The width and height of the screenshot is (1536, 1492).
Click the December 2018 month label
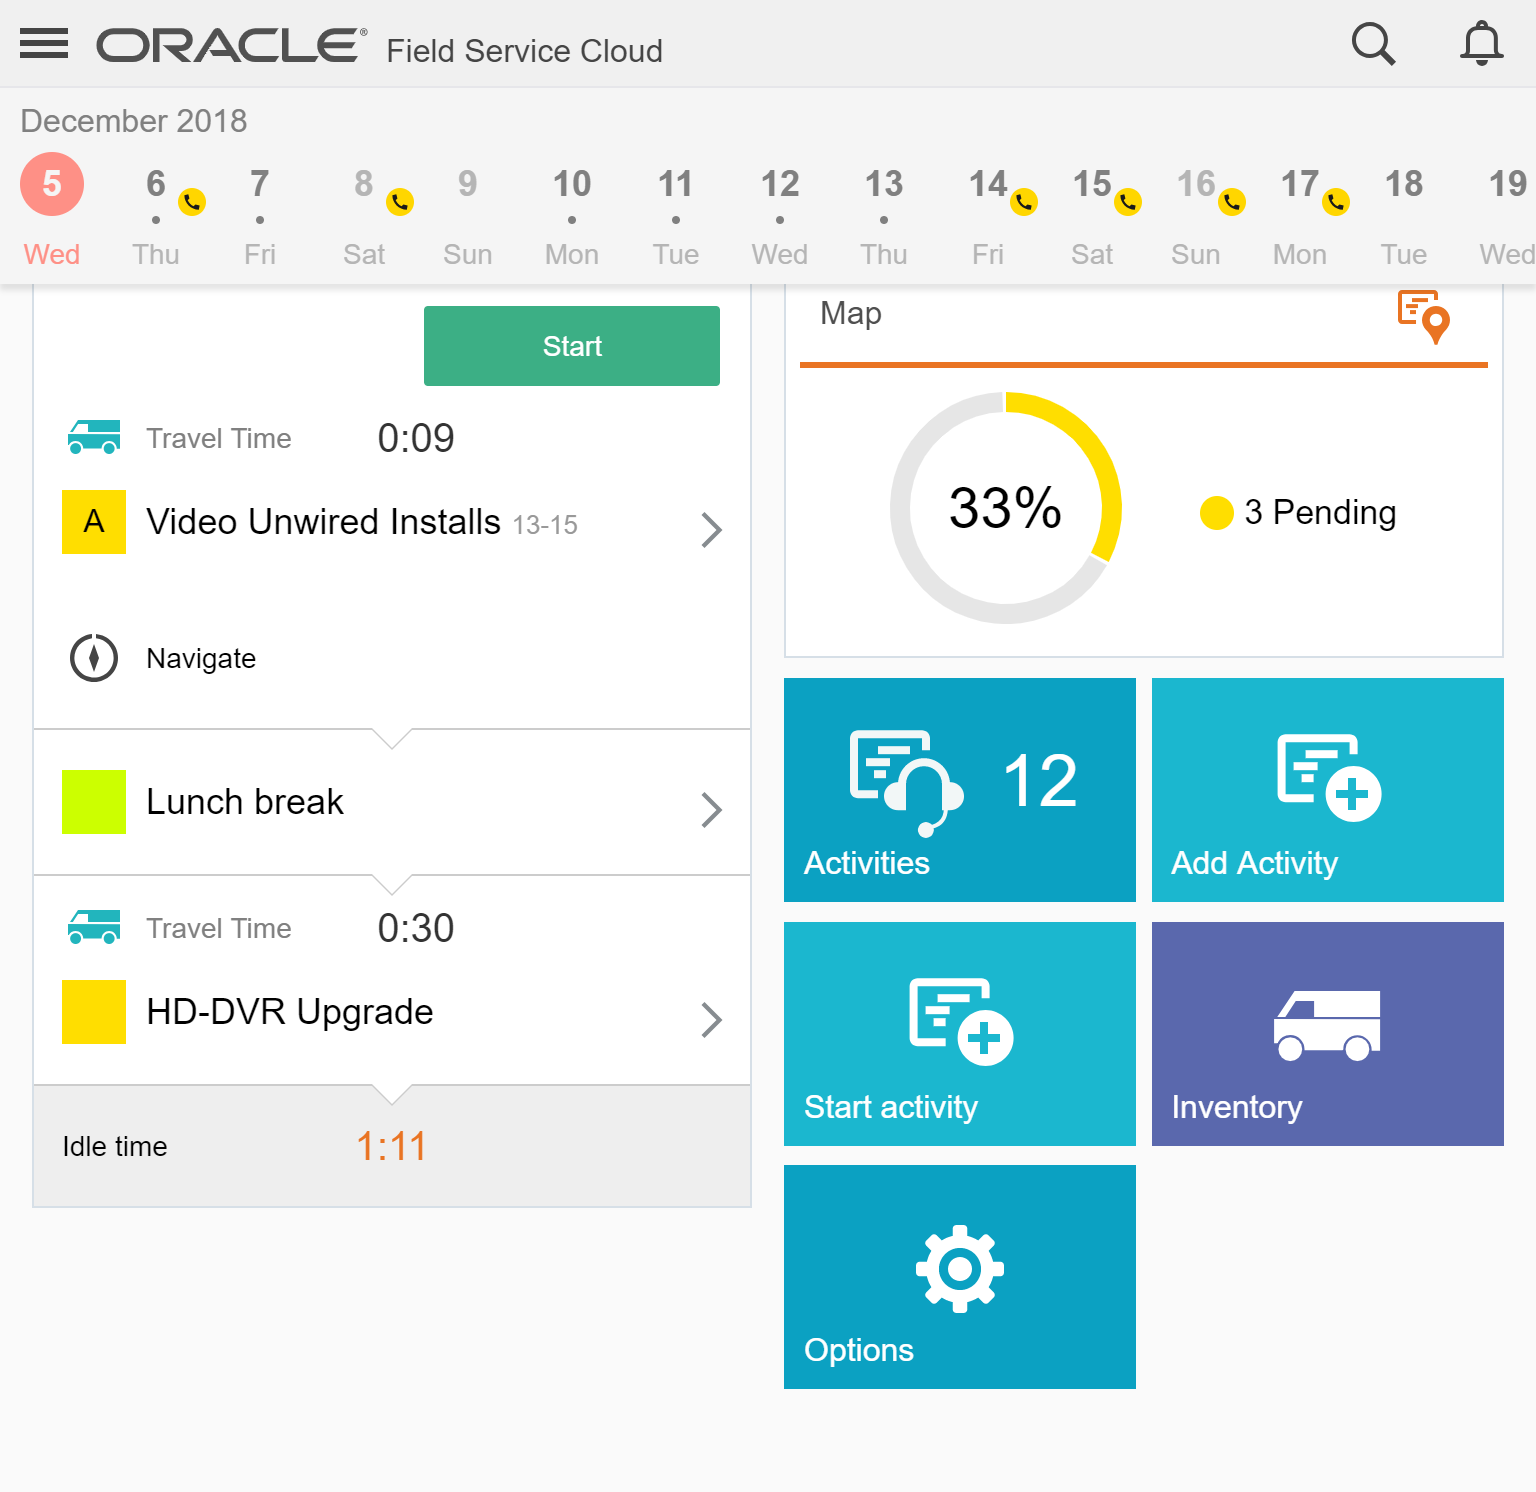pyautogui.click(x=134, y=121)
